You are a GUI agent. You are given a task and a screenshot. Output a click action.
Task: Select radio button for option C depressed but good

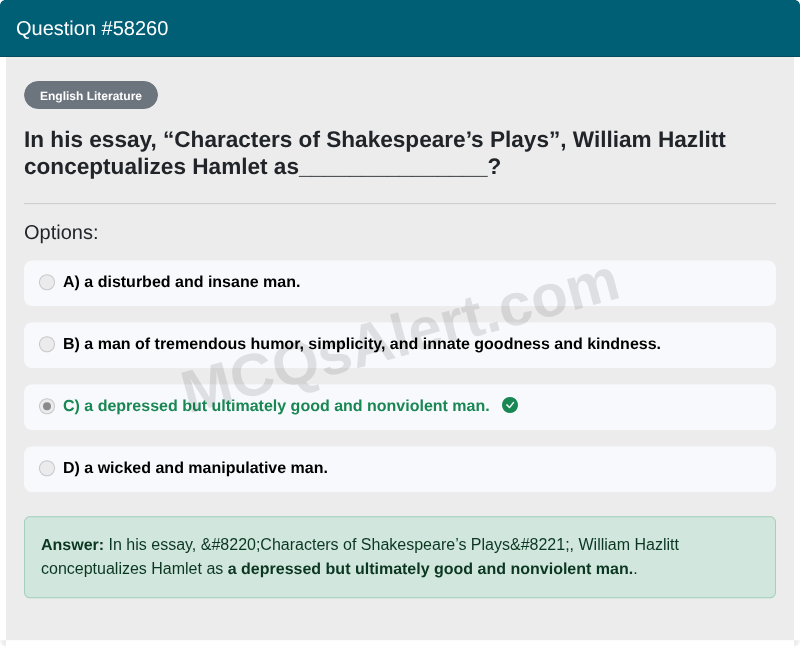coord(47,406)
